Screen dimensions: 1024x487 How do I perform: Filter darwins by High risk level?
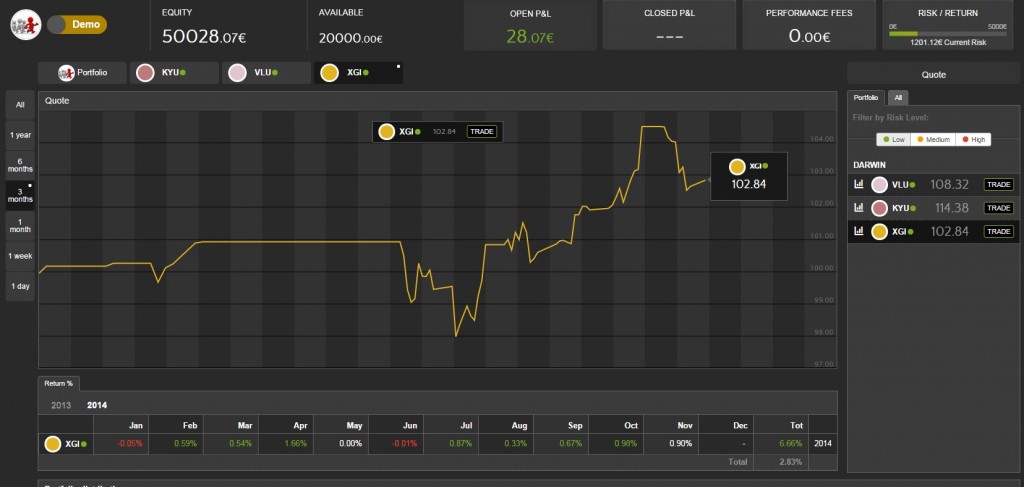click(973, 139)
